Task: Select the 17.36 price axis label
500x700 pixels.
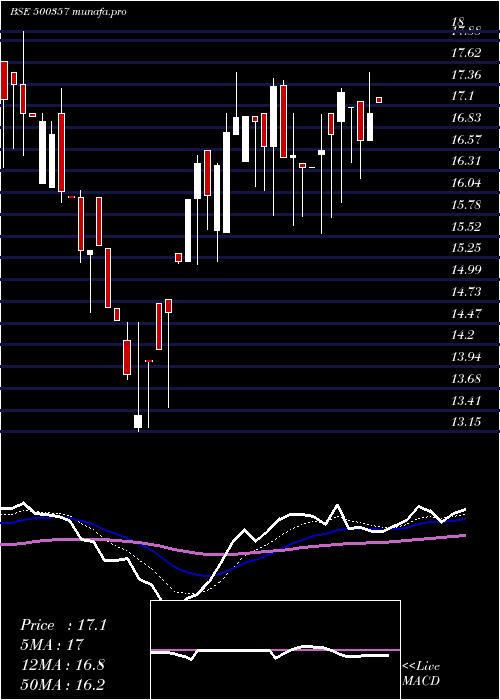Action: [x=466, y=75]
